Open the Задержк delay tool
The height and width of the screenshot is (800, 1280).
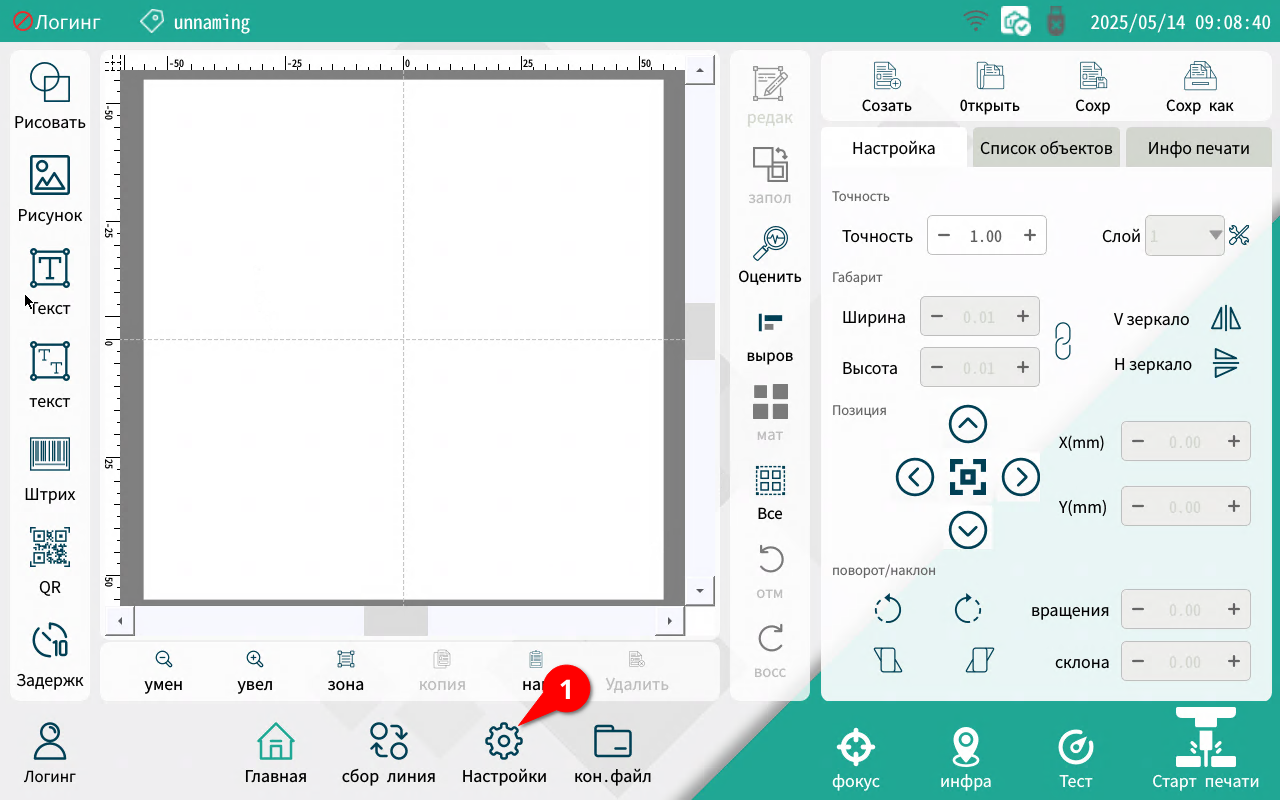pos(50,653)
